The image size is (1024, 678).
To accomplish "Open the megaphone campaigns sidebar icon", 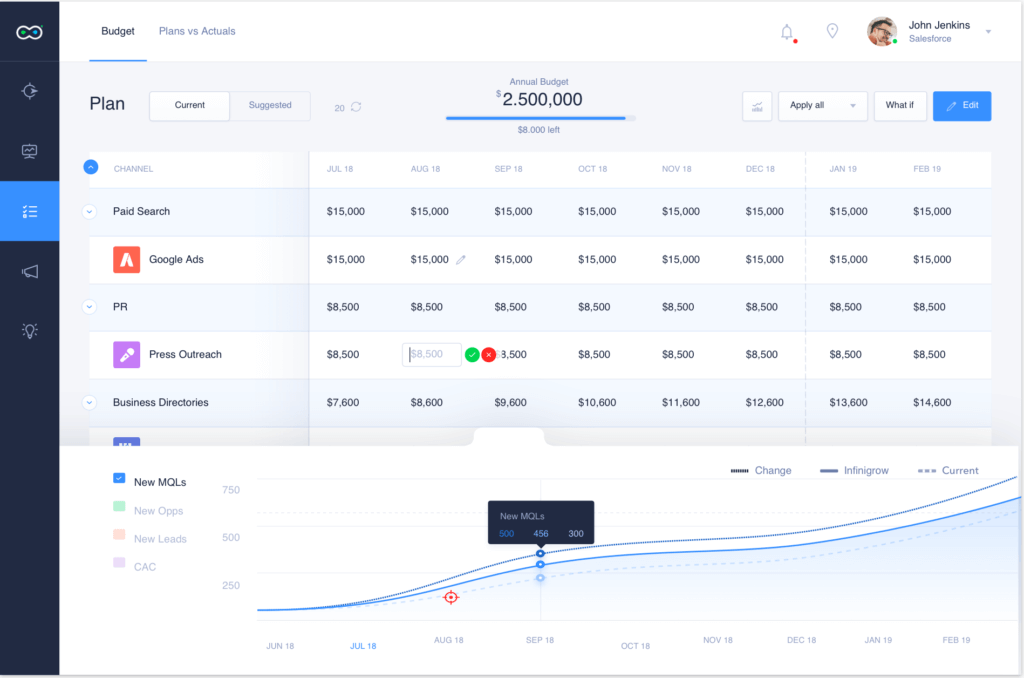I will pyautogui.click(x=30, y=271).
